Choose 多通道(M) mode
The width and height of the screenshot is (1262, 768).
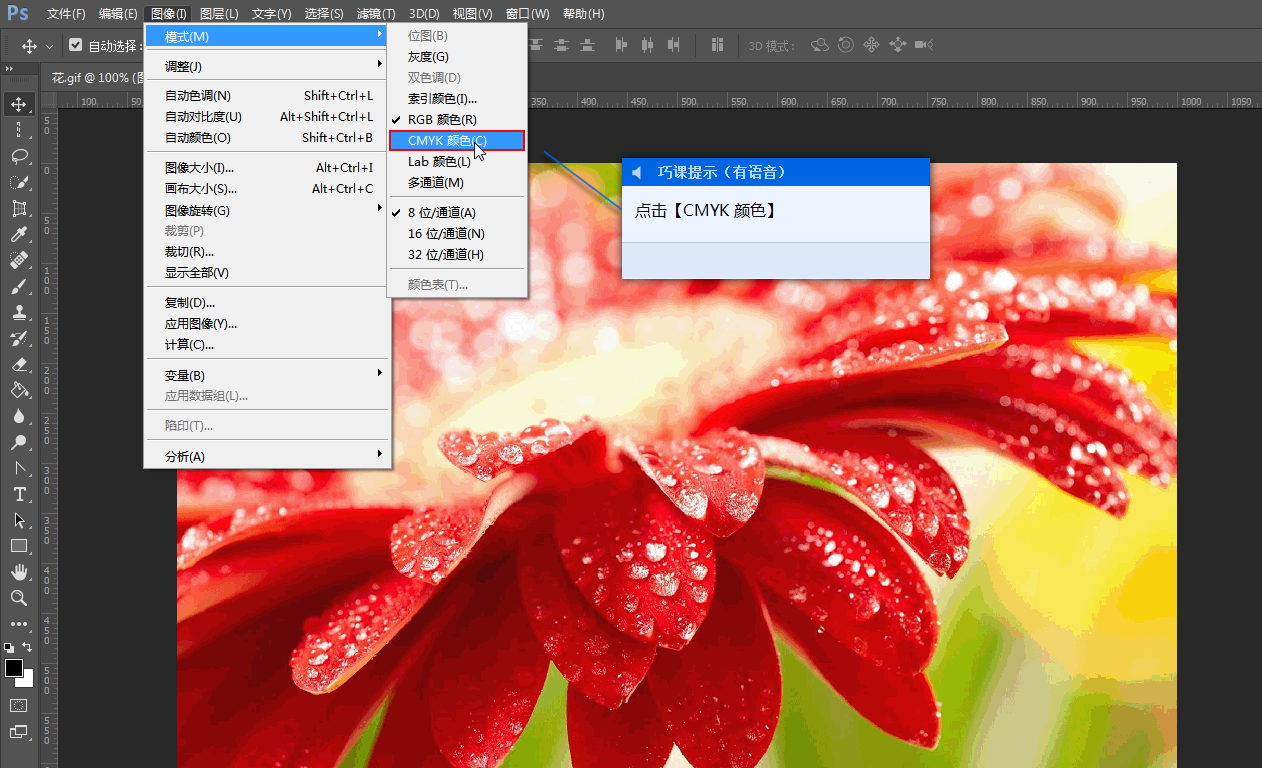[x=456, y=182]
